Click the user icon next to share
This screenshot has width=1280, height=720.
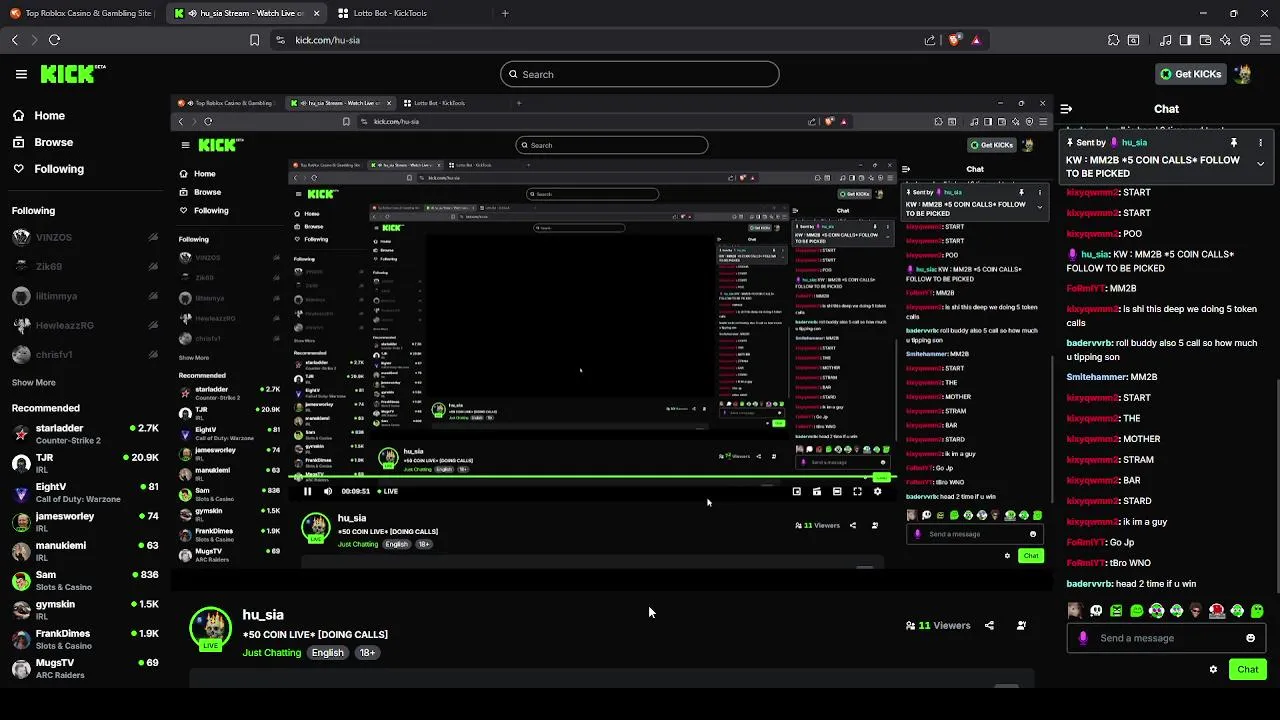[x=1021, y=625]
